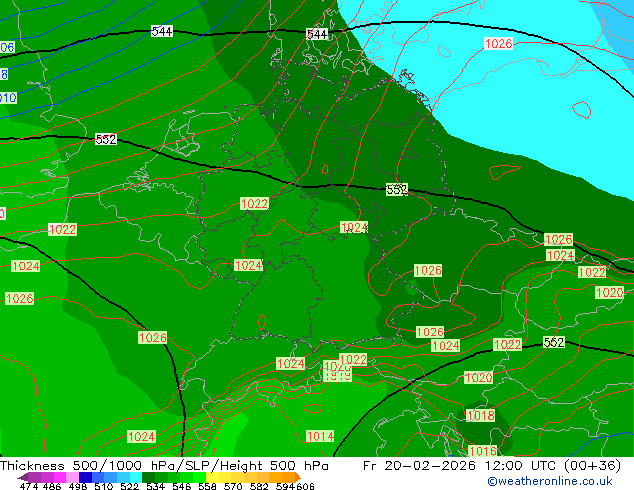The image size is (634, 490).
Task: Click legend value '570'
Action: (233, 486)
